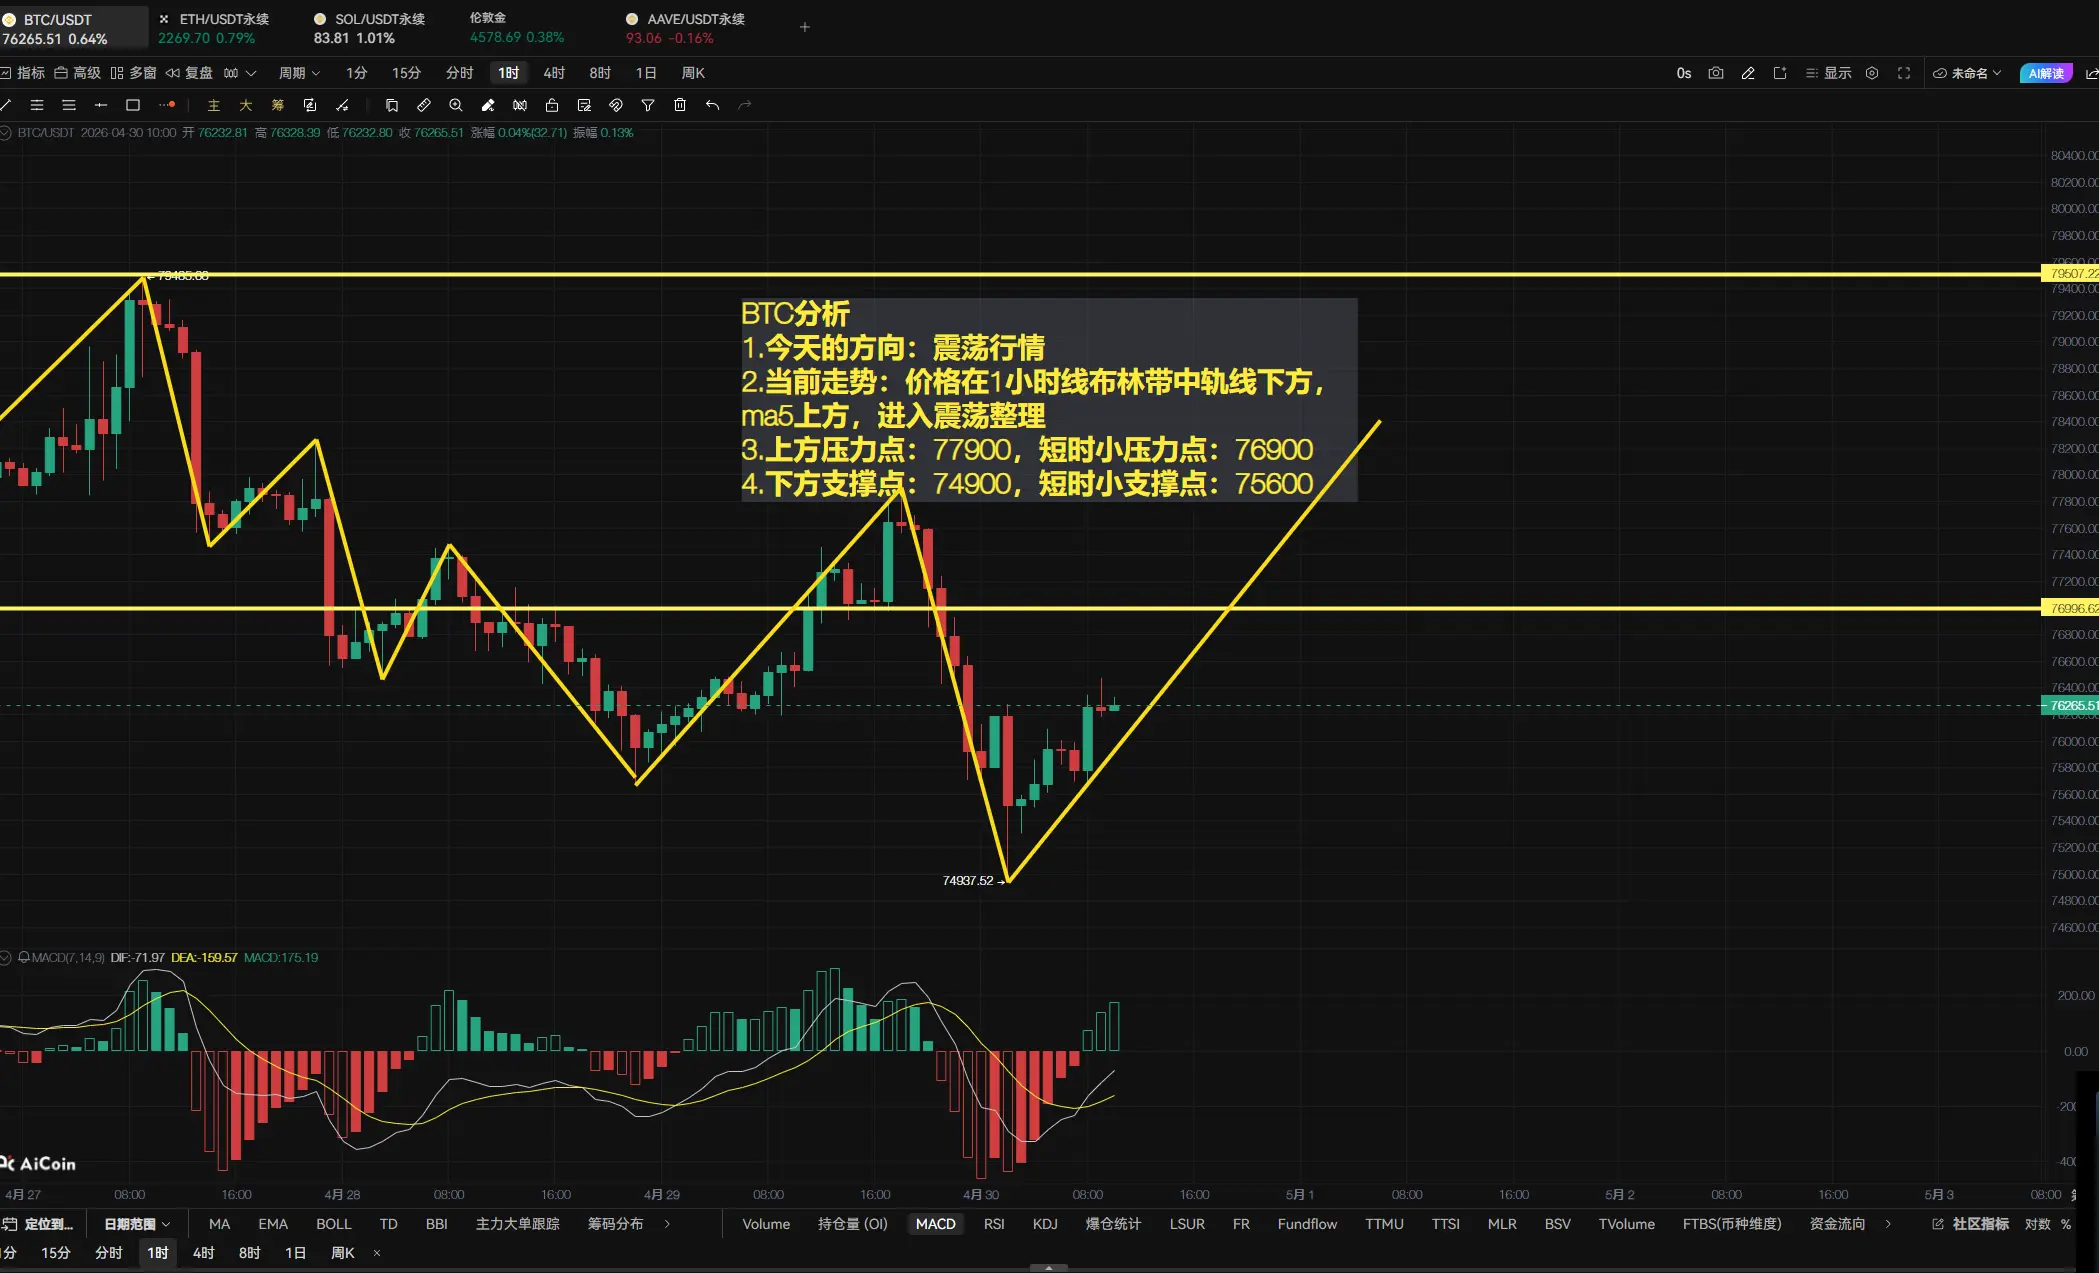
Task: Click the undo arrow icon
Action: tap(712, 105)
